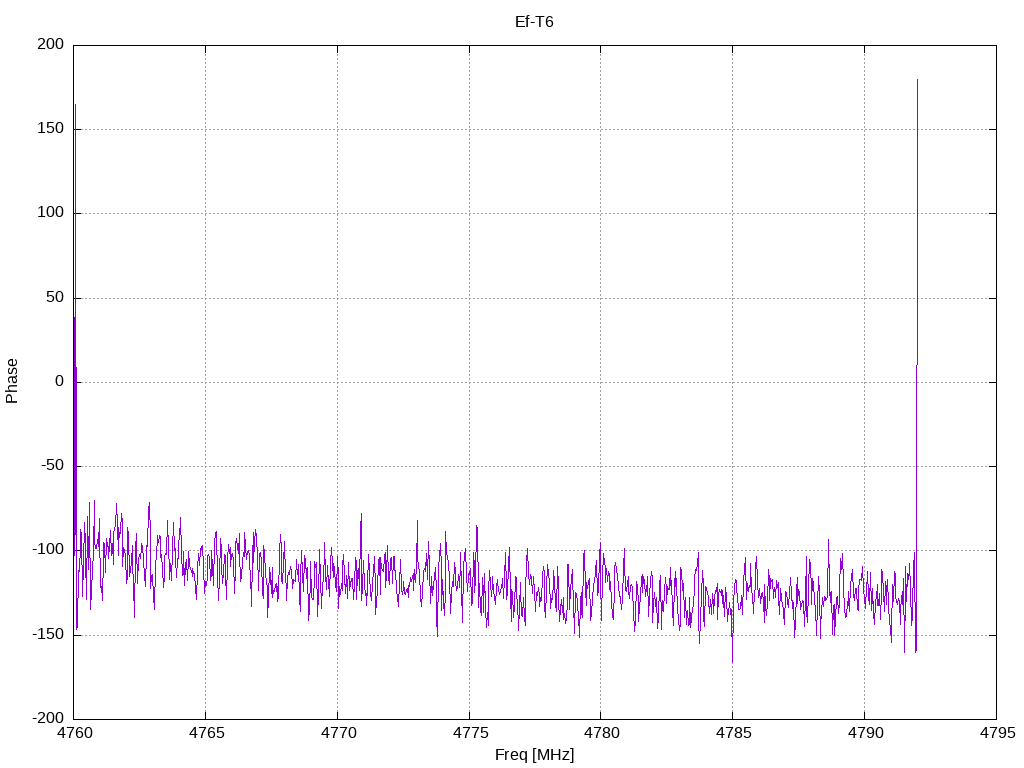Click the plot title Ef-T6
The height and width of the screenshot is (768, 1024).
tap(534, 22)
